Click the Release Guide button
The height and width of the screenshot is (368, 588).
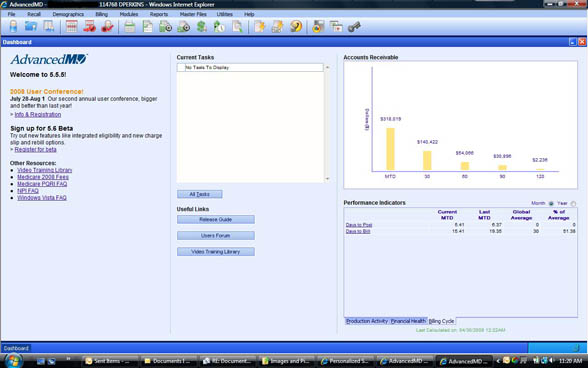tap(216, 219)
